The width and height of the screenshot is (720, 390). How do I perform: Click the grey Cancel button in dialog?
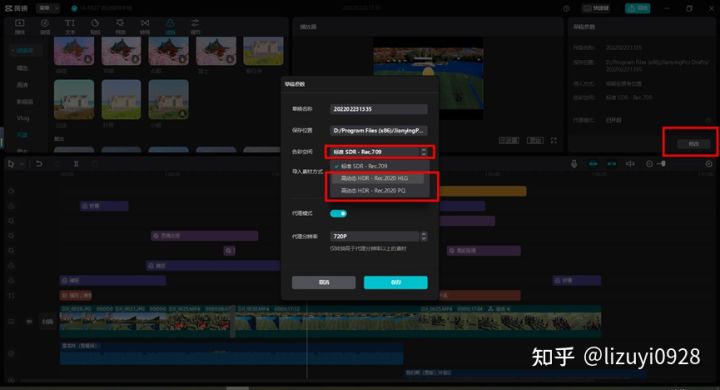(324, 282)
